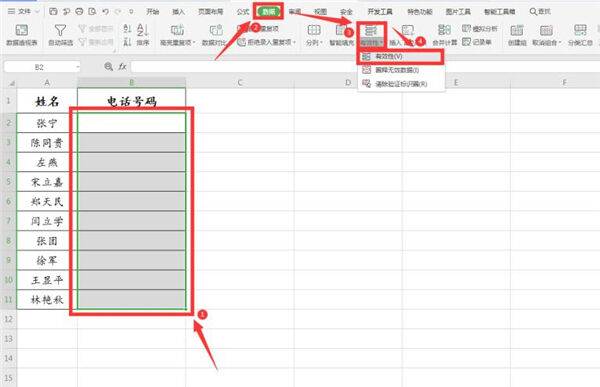The width and height of the screenshot is (600, 387).
Task: Click the fx insert function icon
Action: click(x=122, y=67)
